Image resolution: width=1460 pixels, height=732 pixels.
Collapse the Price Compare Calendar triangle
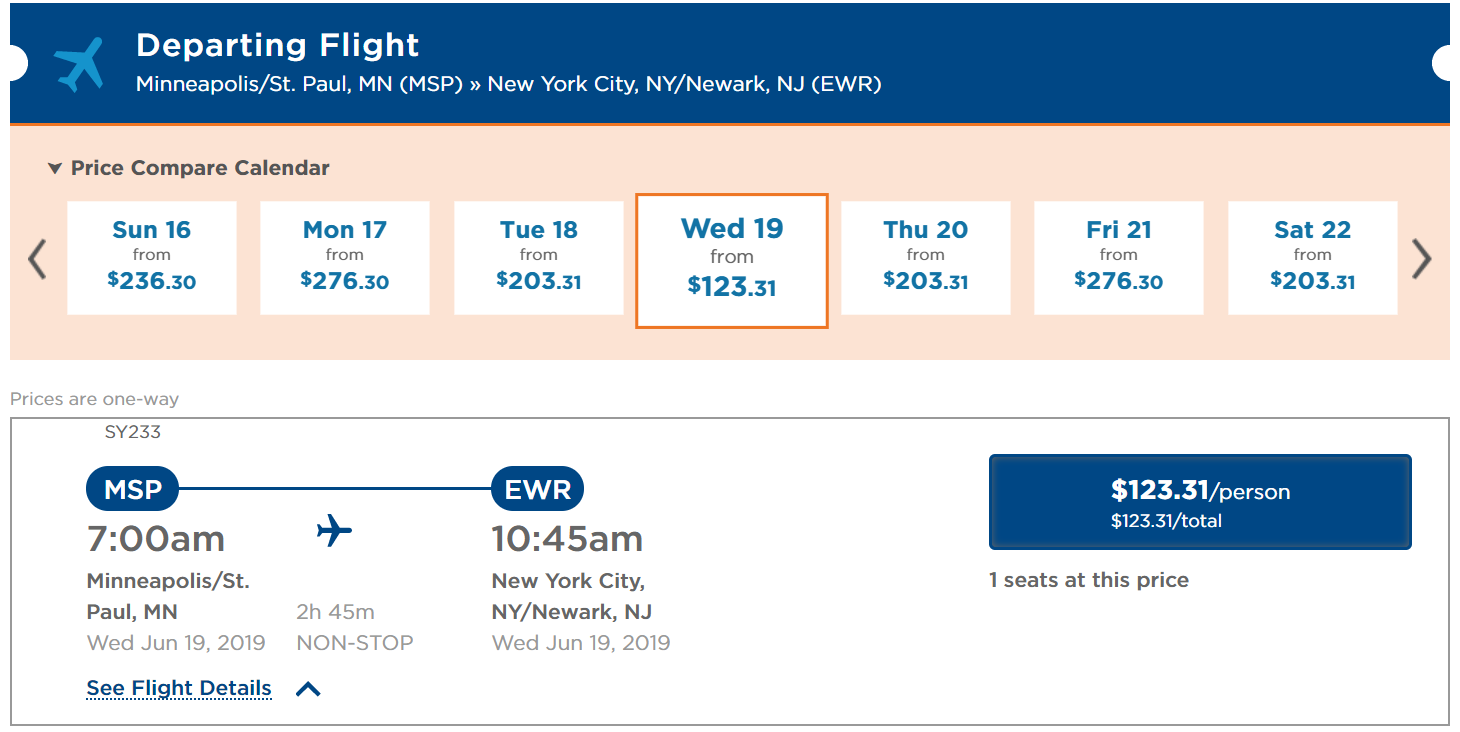(55, 169)
